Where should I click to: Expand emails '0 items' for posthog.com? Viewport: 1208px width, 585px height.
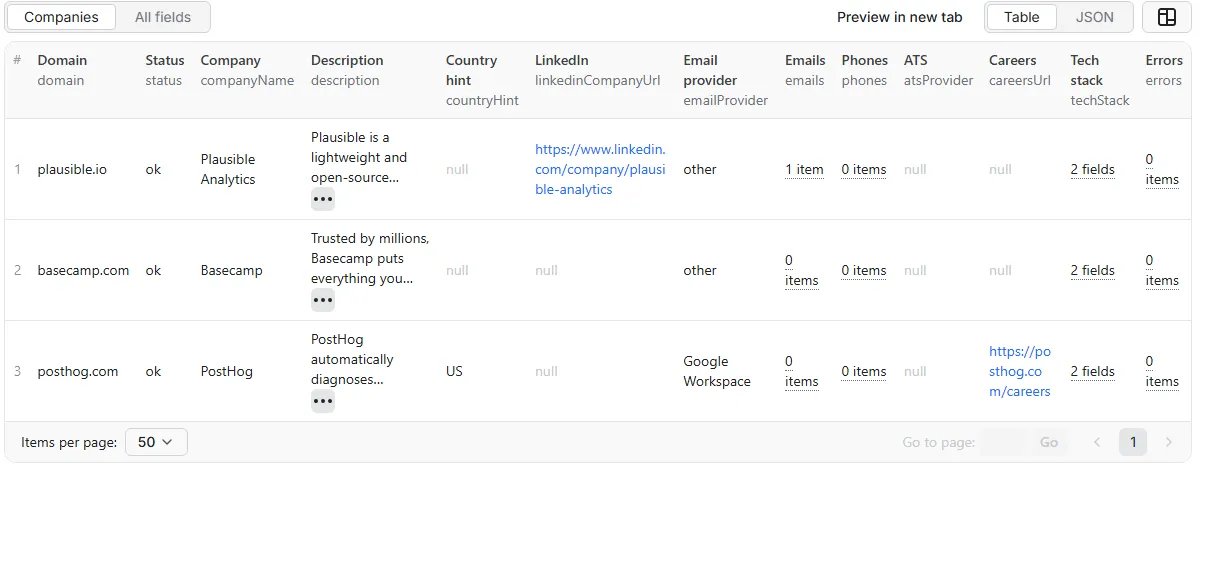802,371
